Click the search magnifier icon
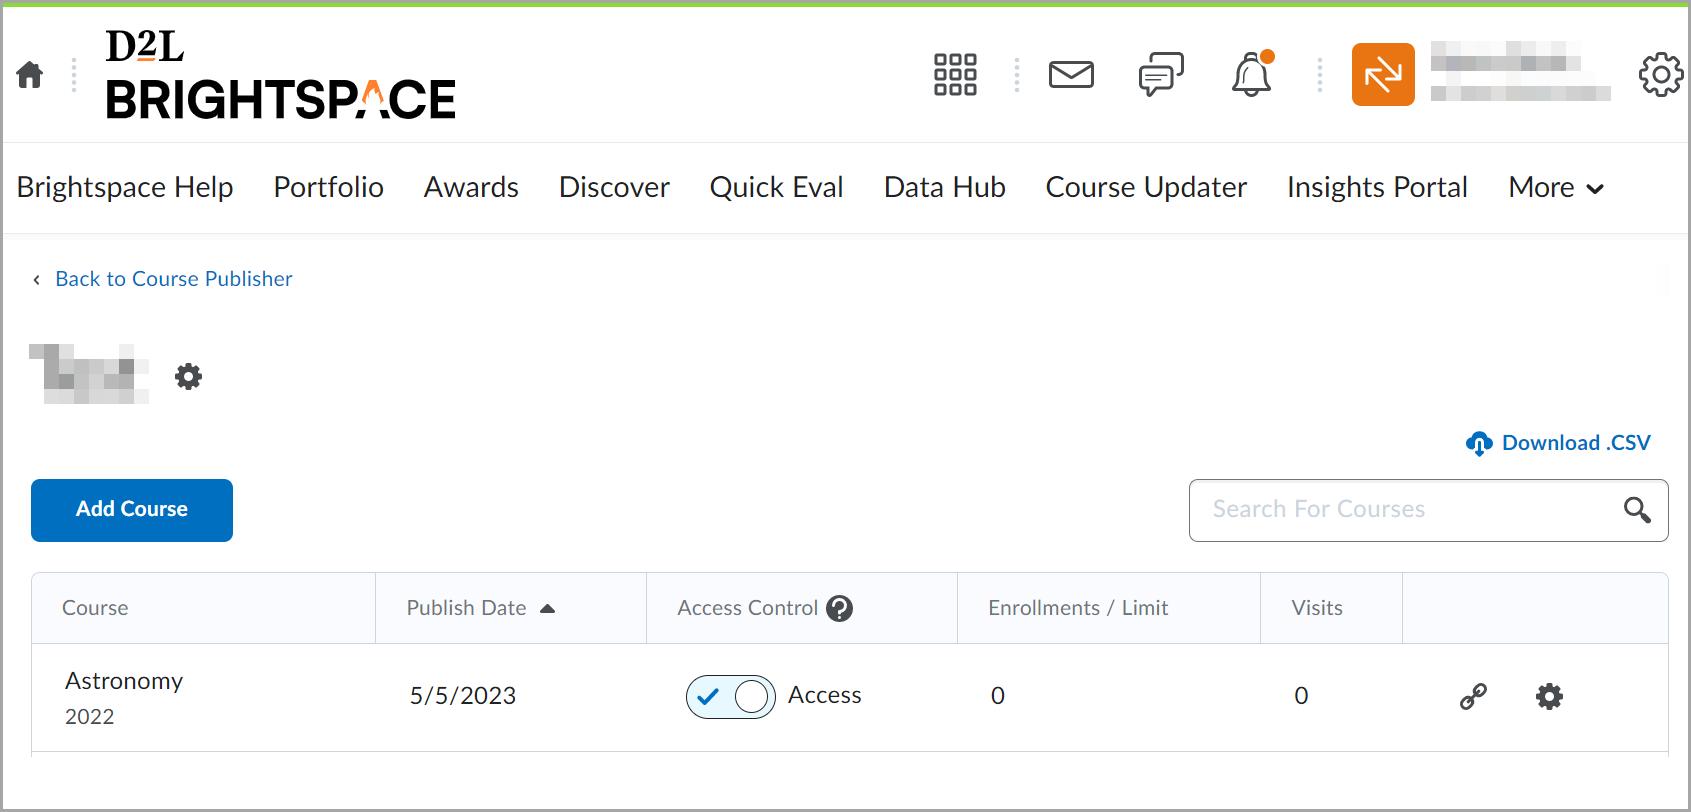The image size is (1691, 812). point(1637,510)
